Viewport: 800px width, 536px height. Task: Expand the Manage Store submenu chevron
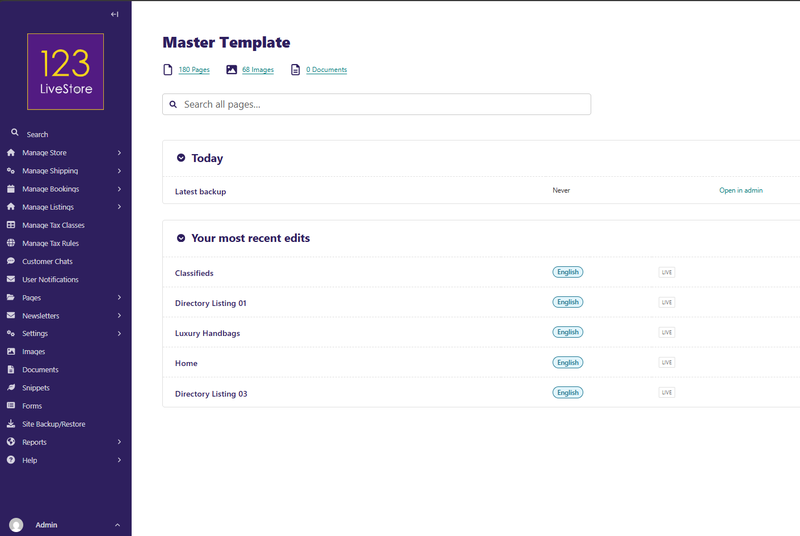(x=119, y=153)
